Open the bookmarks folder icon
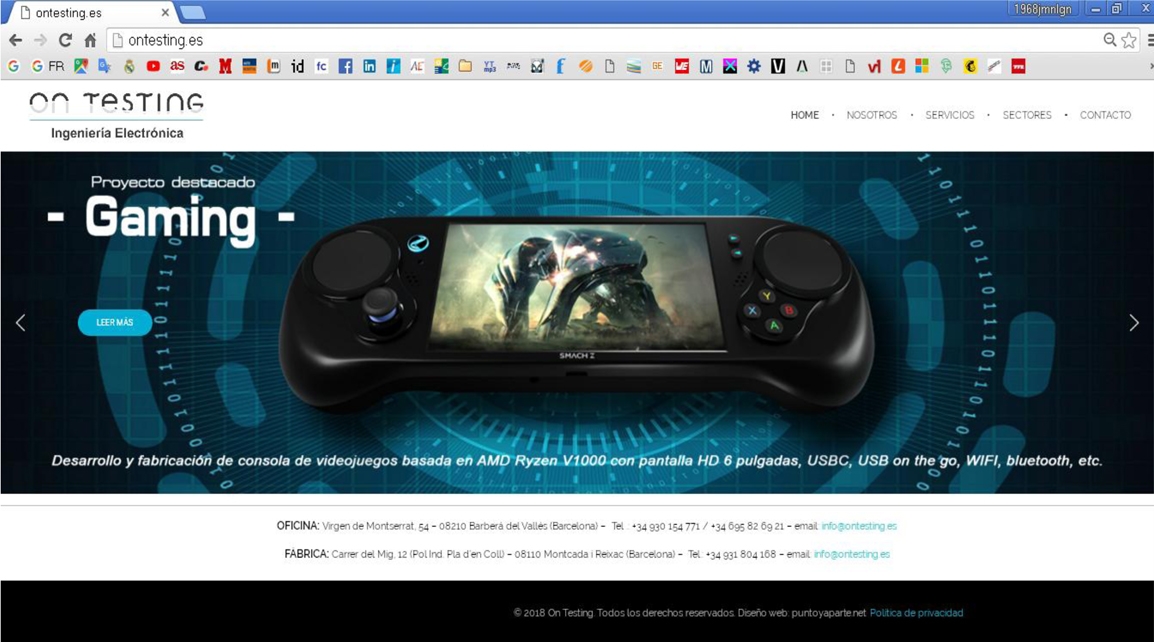This screenshot has width=1154, height=642. (465, 66)
